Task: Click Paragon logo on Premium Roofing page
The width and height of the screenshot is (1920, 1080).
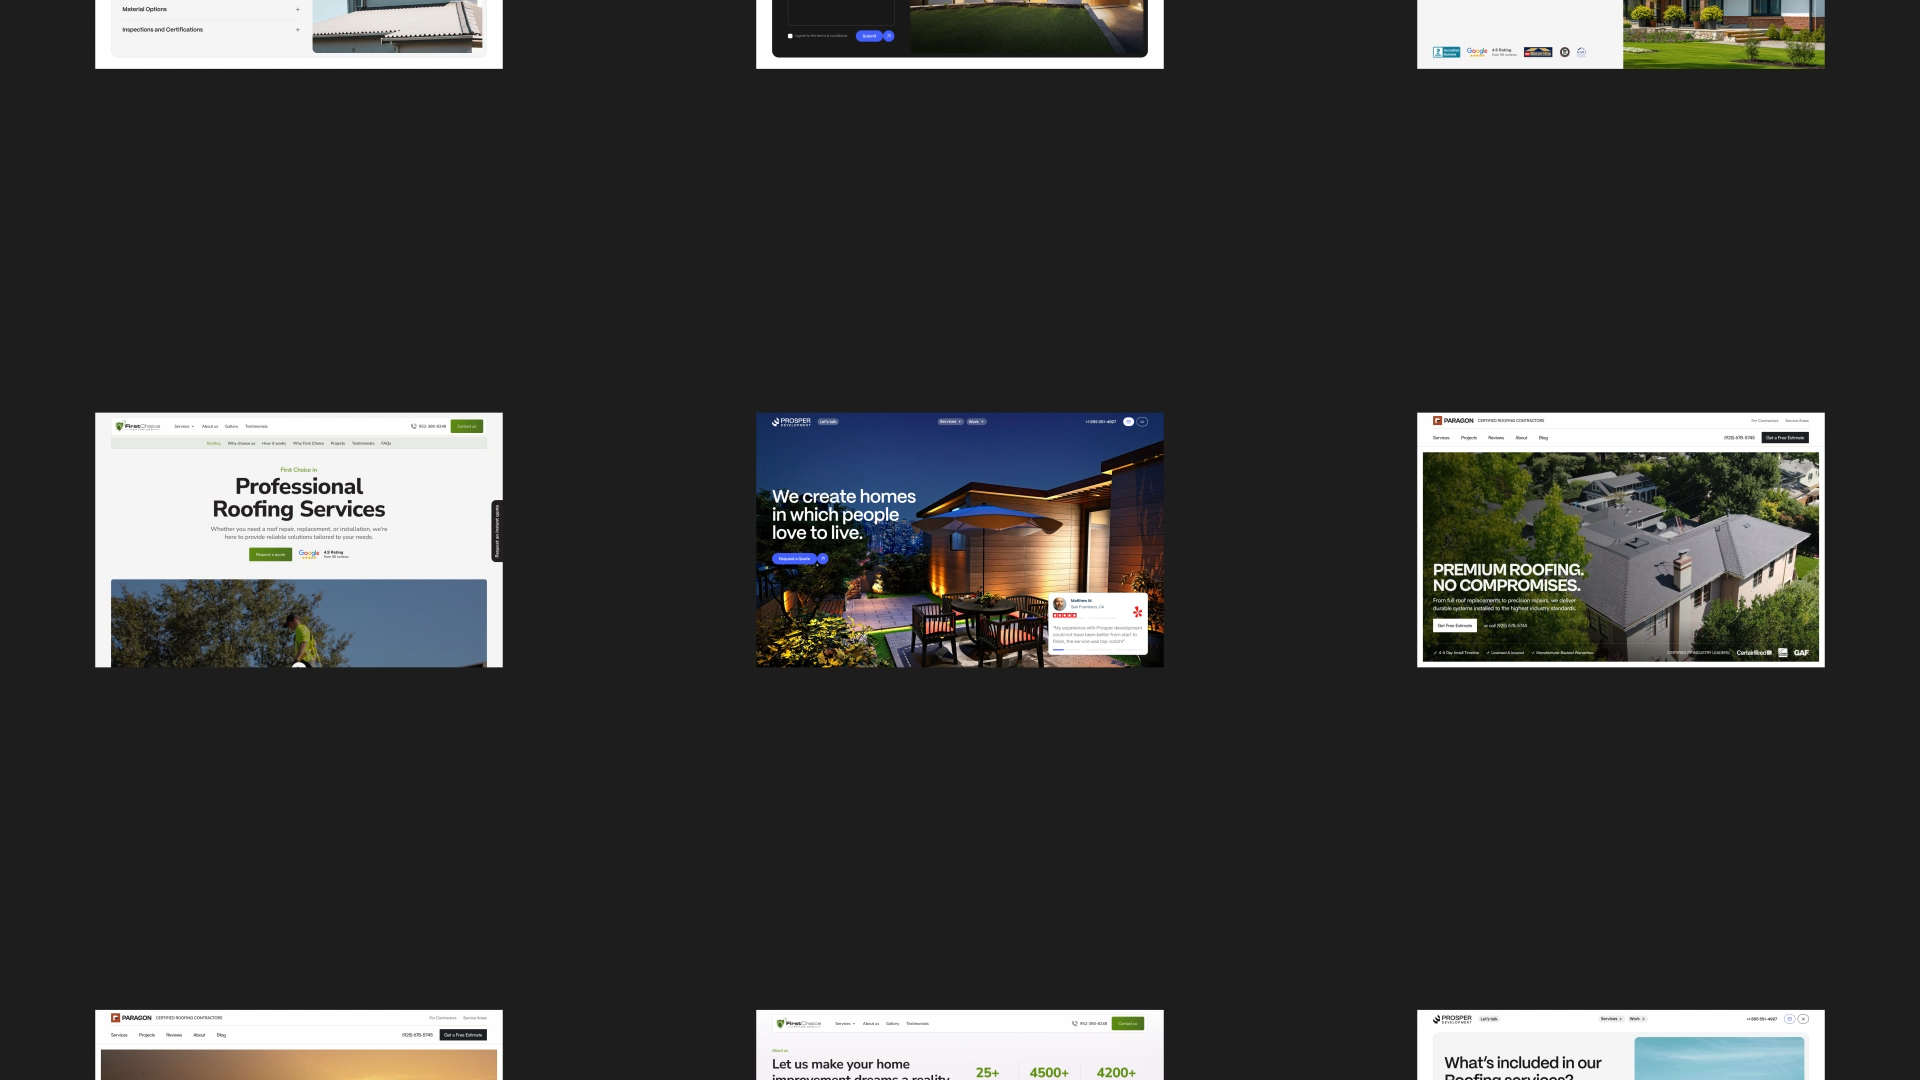Action: (x=1453, y=421)
